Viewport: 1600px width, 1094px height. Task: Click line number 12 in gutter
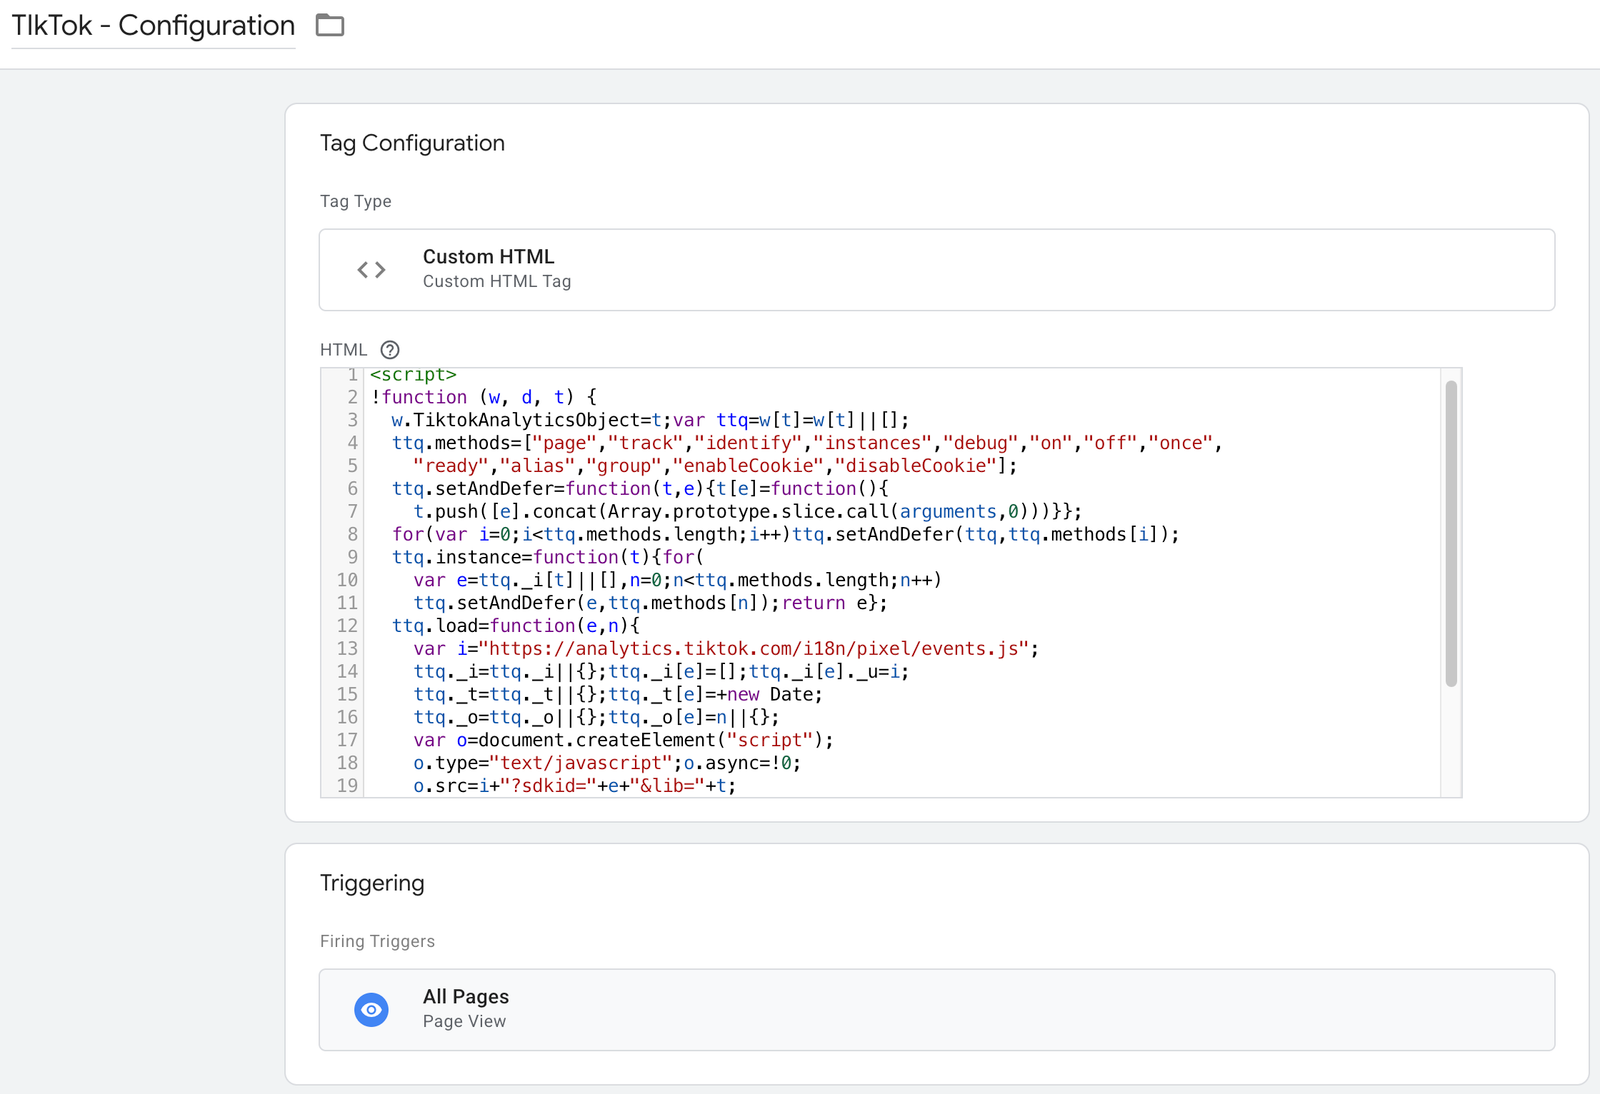(x=347, y=626)
